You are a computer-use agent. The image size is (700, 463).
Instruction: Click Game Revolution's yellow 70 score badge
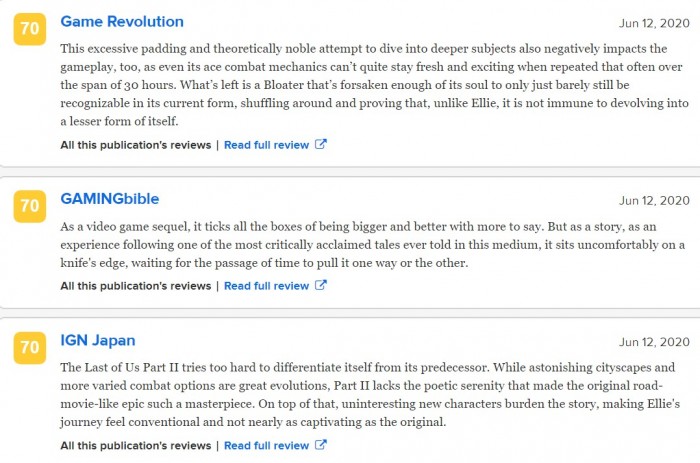point(30,30)
